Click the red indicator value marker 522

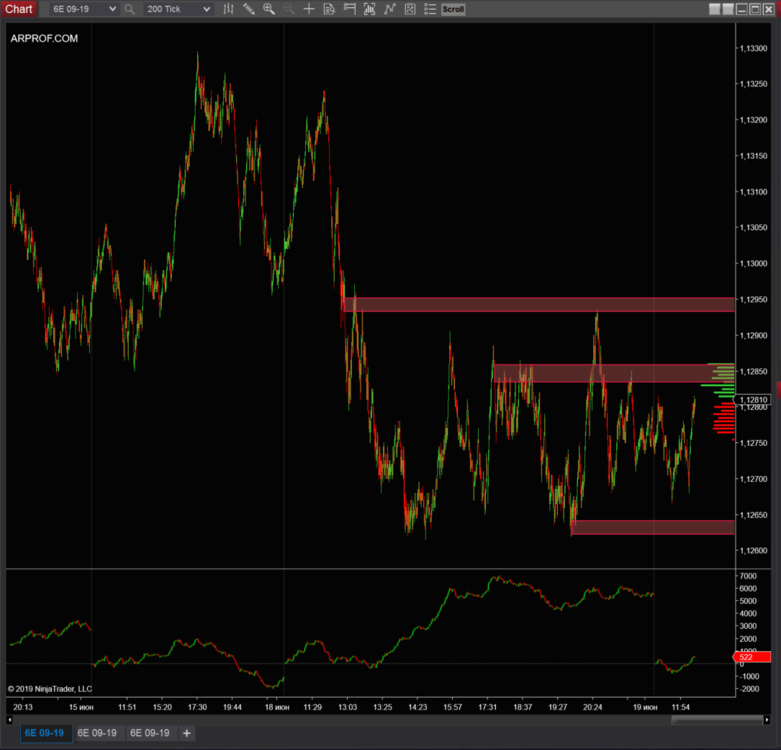point(752,657)
